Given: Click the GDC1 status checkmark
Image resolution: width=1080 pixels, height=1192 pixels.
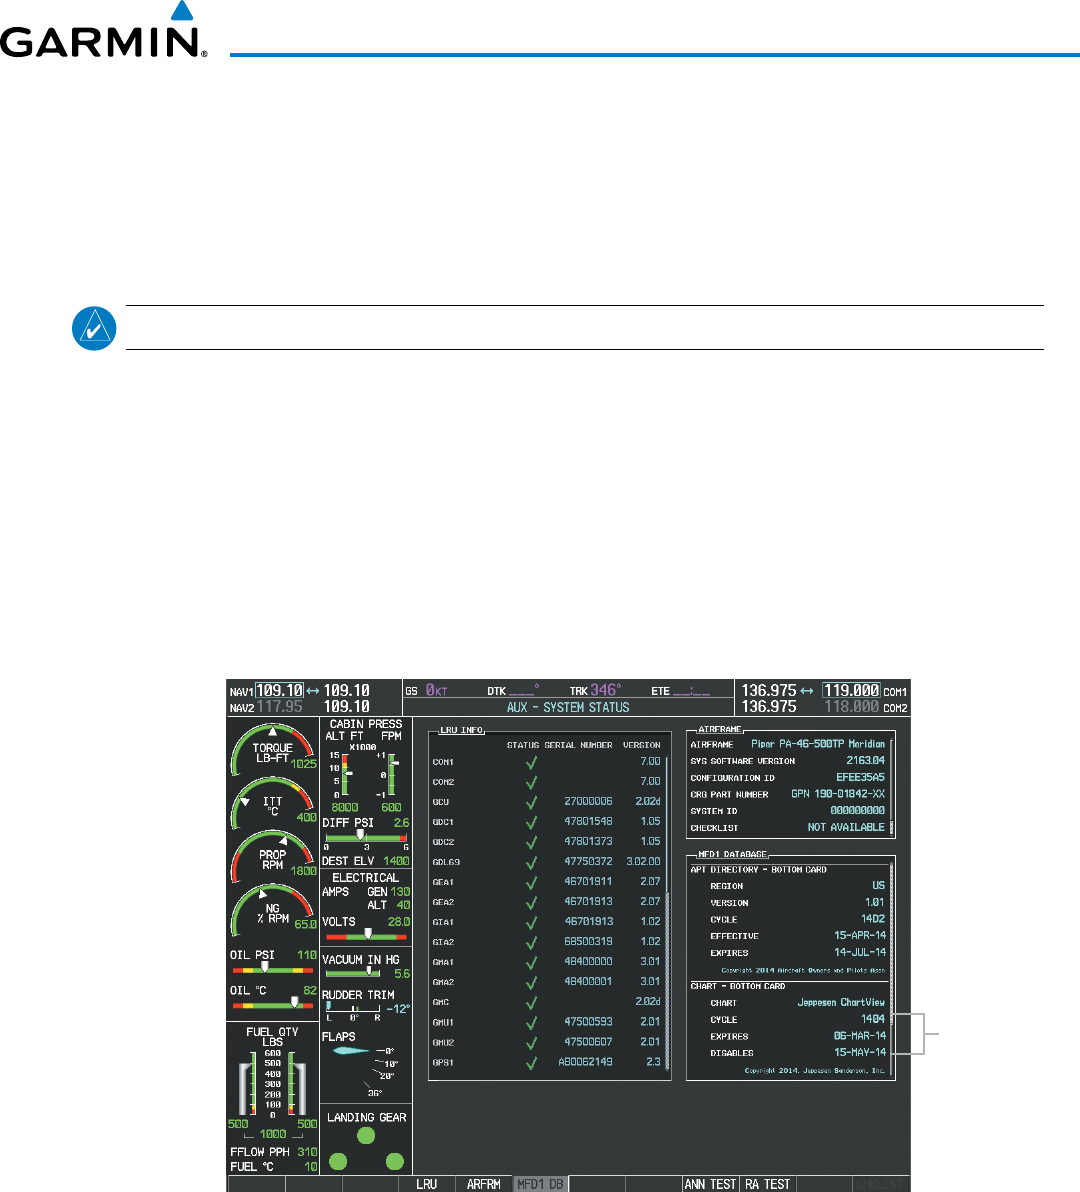Looking at the screenshot, I should pyautogui.click(x=531, y=822).
